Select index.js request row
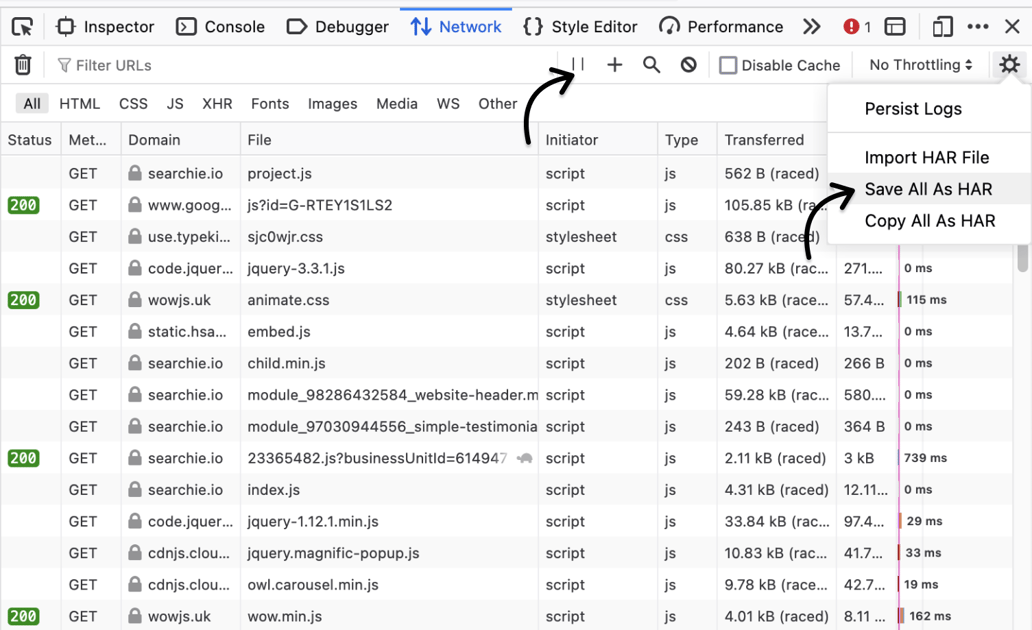 click(x=505, y=489)
